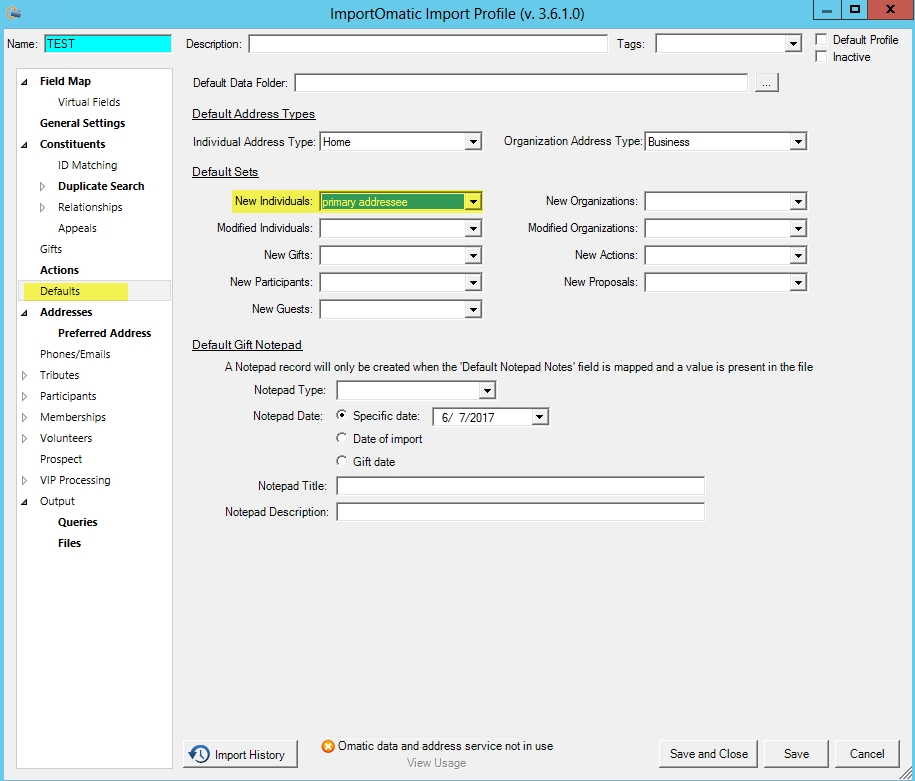
Task: Click the orange Omatic service warning icon
Action: 328,746
